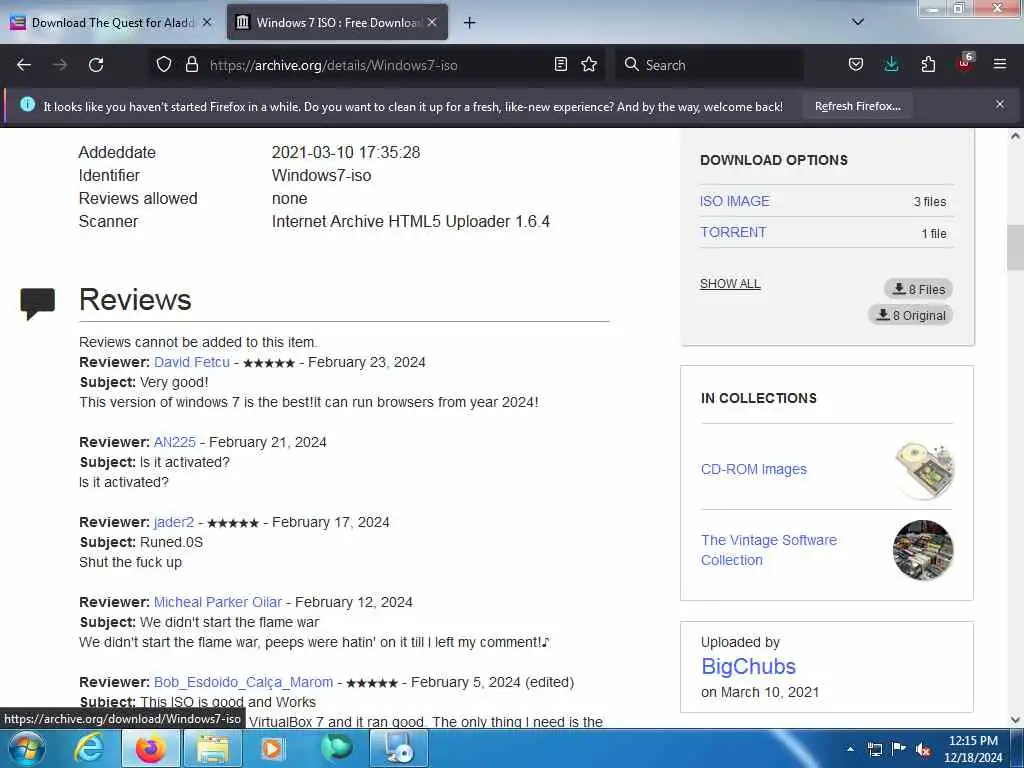Open a new tab with plus button
Viewport: 1024px width, 768px height.
[469, 23]
